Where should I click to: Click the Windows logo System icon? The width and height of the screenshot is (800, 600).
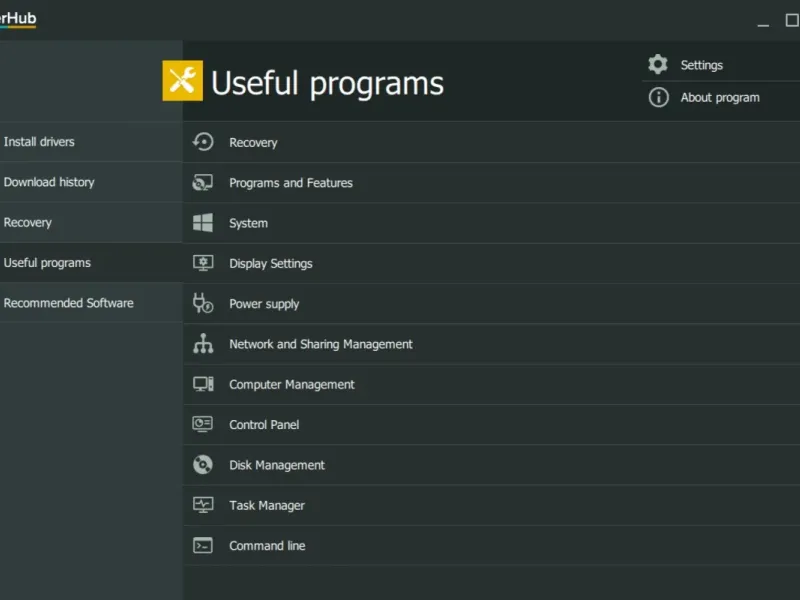[203, 223]
